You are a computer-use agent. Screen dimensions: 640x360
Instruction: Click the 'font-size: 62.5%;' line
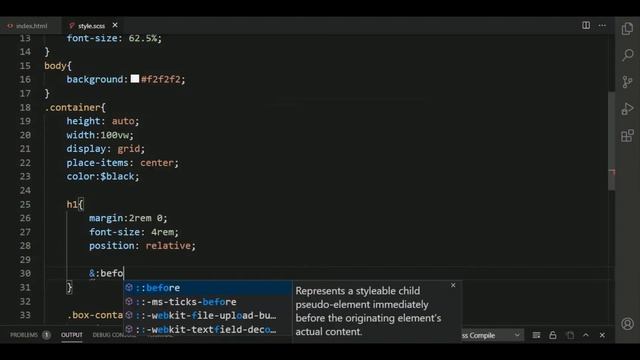pos(114,38)
